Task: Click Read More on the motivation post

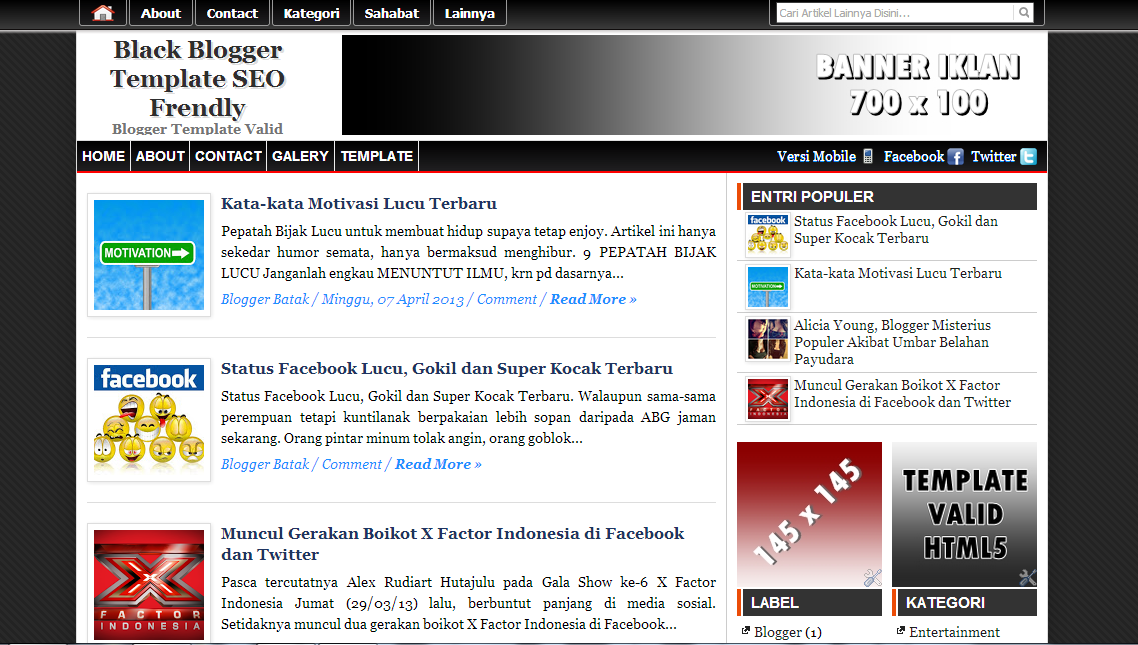Action: (x=593, y=299)
